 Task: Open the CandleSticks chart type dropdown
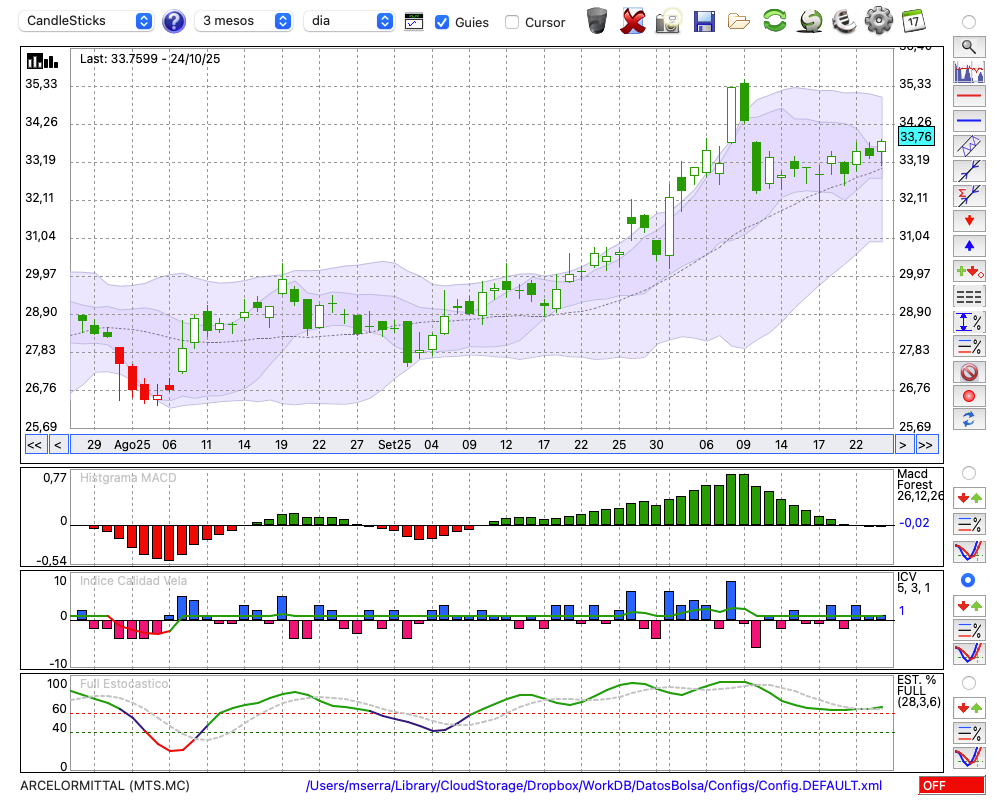point(88,21)
